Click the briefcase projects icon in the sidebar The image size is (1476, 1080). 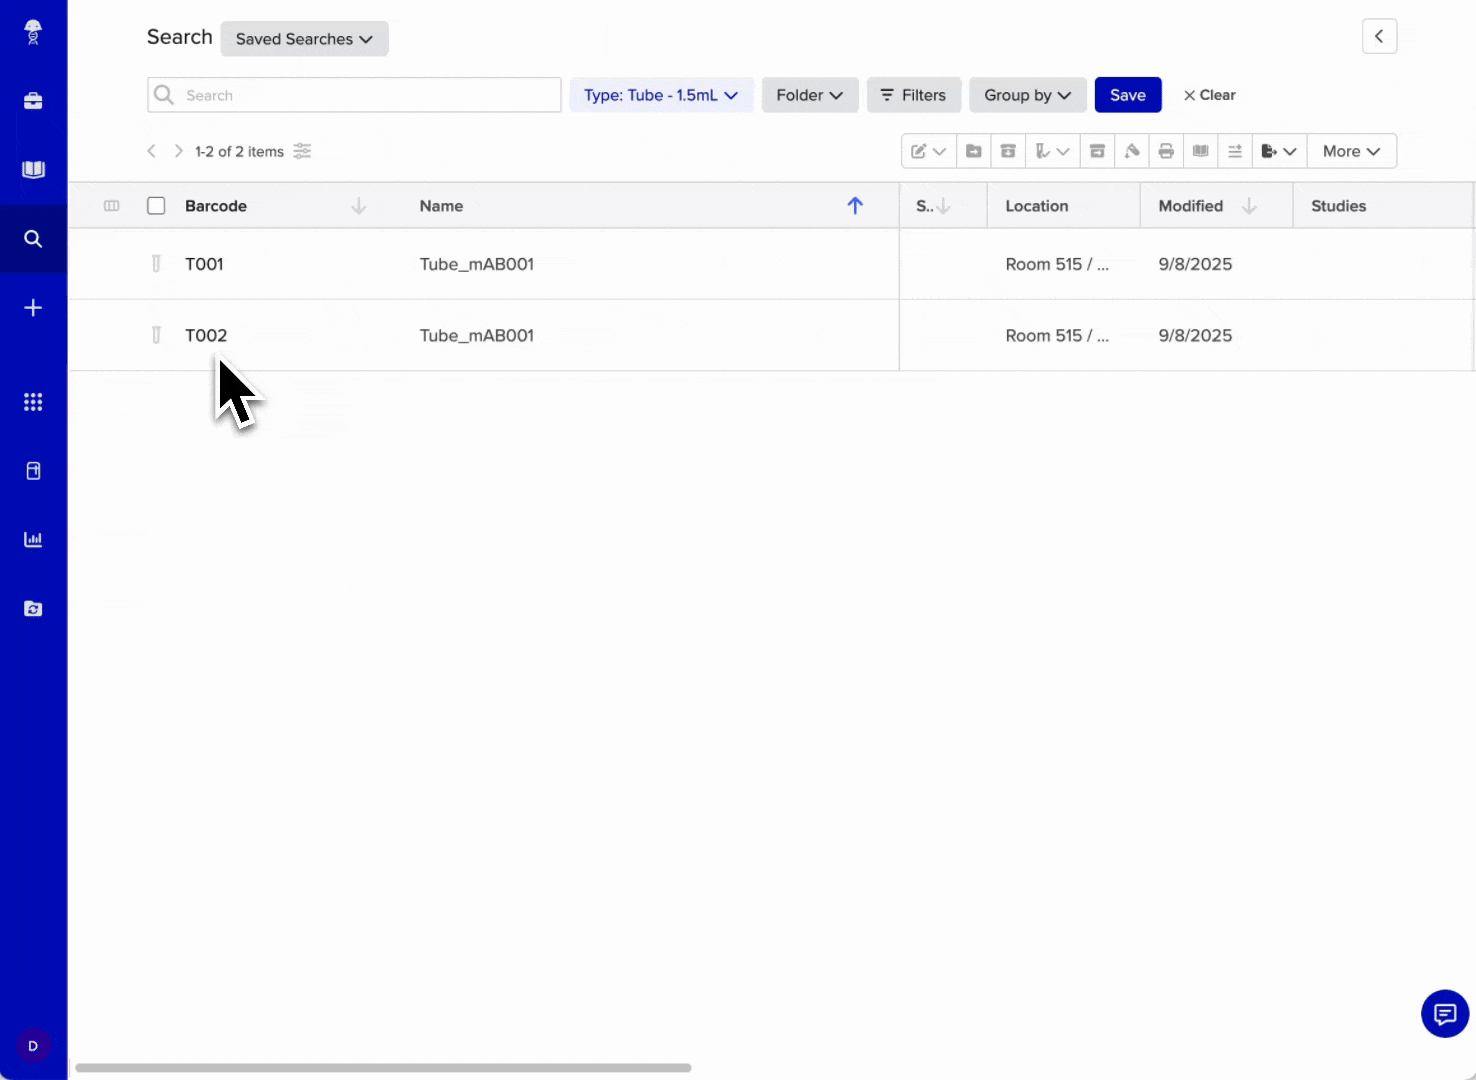33,101
